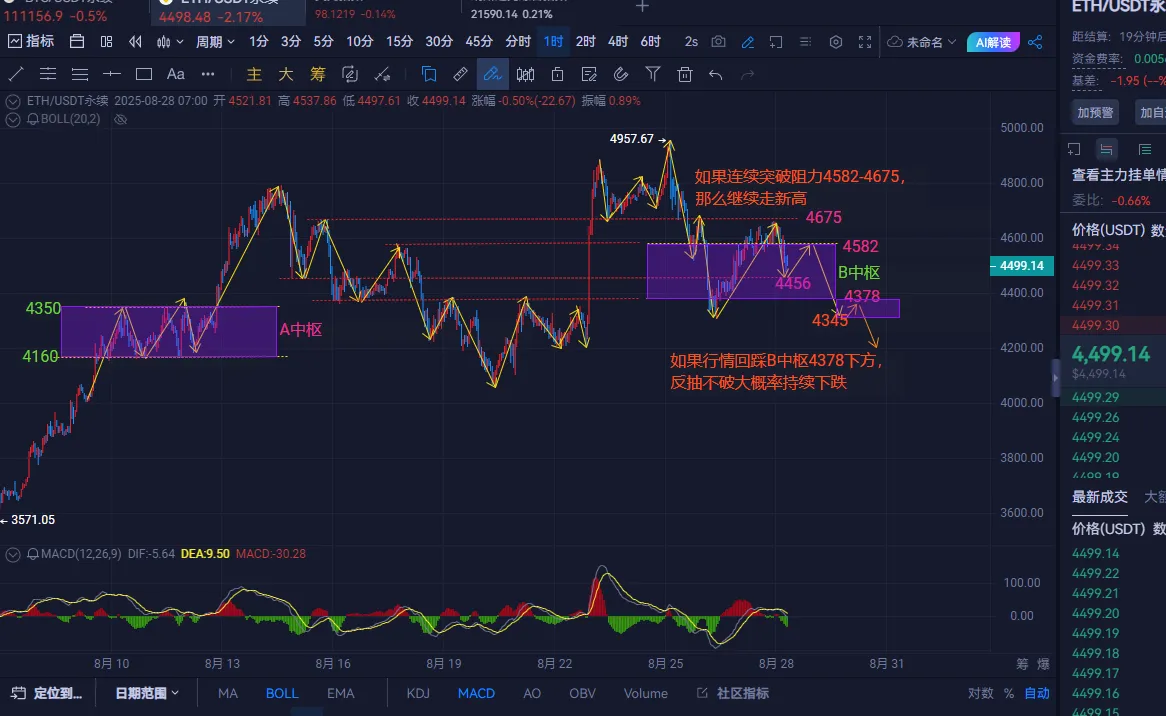Image resolution: width=1166 pixels, height=716 pixels.
Task: Click the calendar icon beside 指标
Action: click(x=77, y=42)
